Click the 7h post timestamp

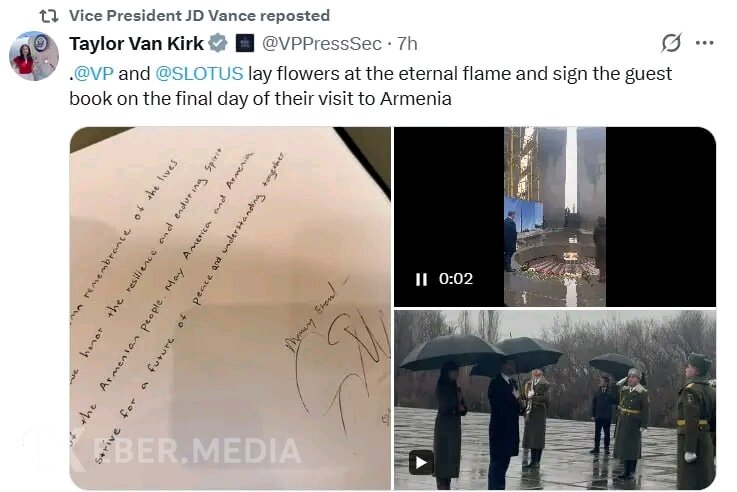(x=407, y=44)
